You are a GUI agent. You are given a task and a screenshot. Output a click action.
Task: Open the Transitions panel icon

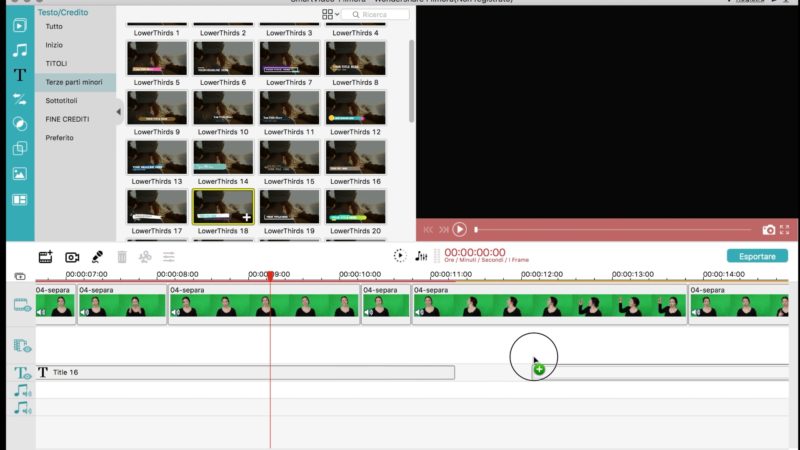[x=19, y=99]
